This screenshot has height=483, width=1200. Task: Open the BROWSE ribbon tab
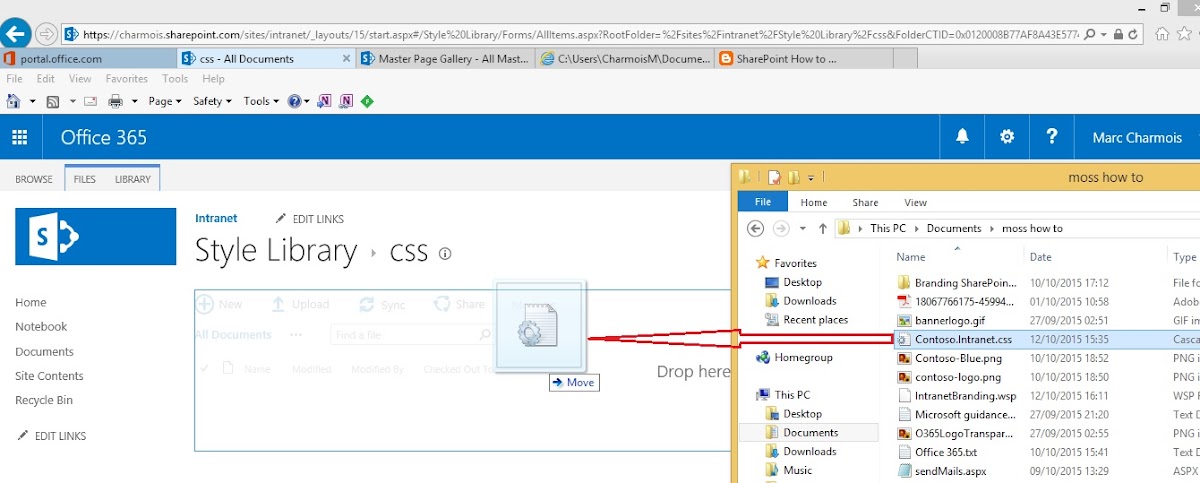(34, 180)
